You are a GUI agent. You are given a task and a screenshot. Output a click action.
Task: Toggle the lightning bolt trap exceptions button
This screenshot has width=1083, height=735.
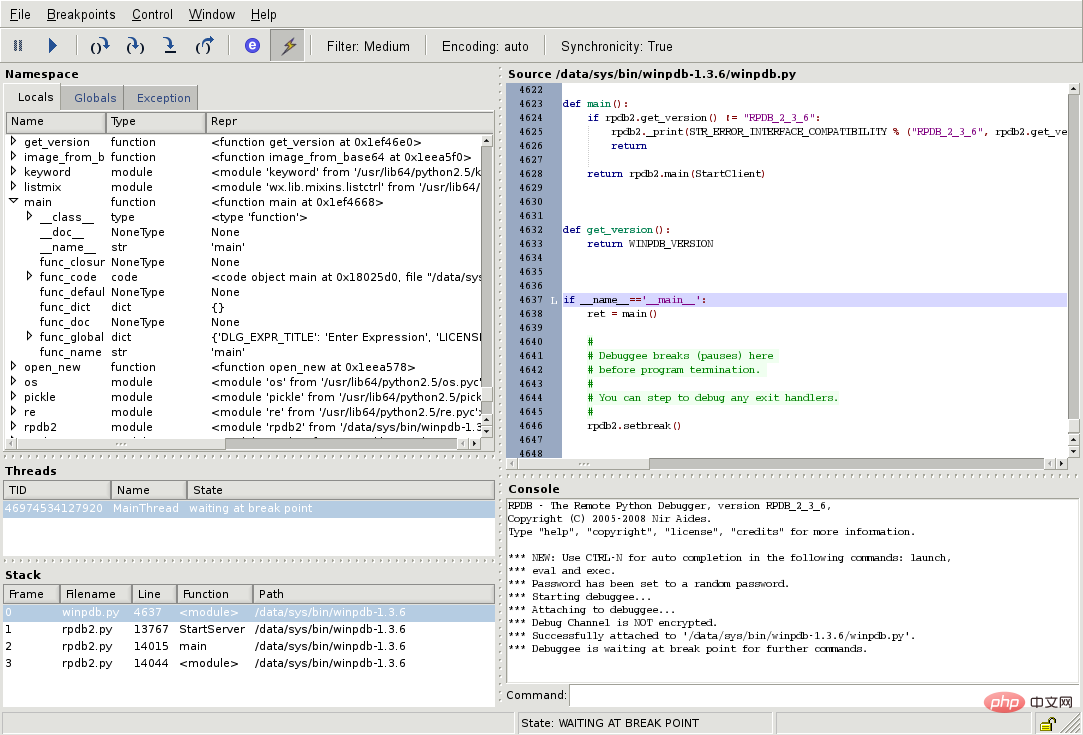pos(288,46)
